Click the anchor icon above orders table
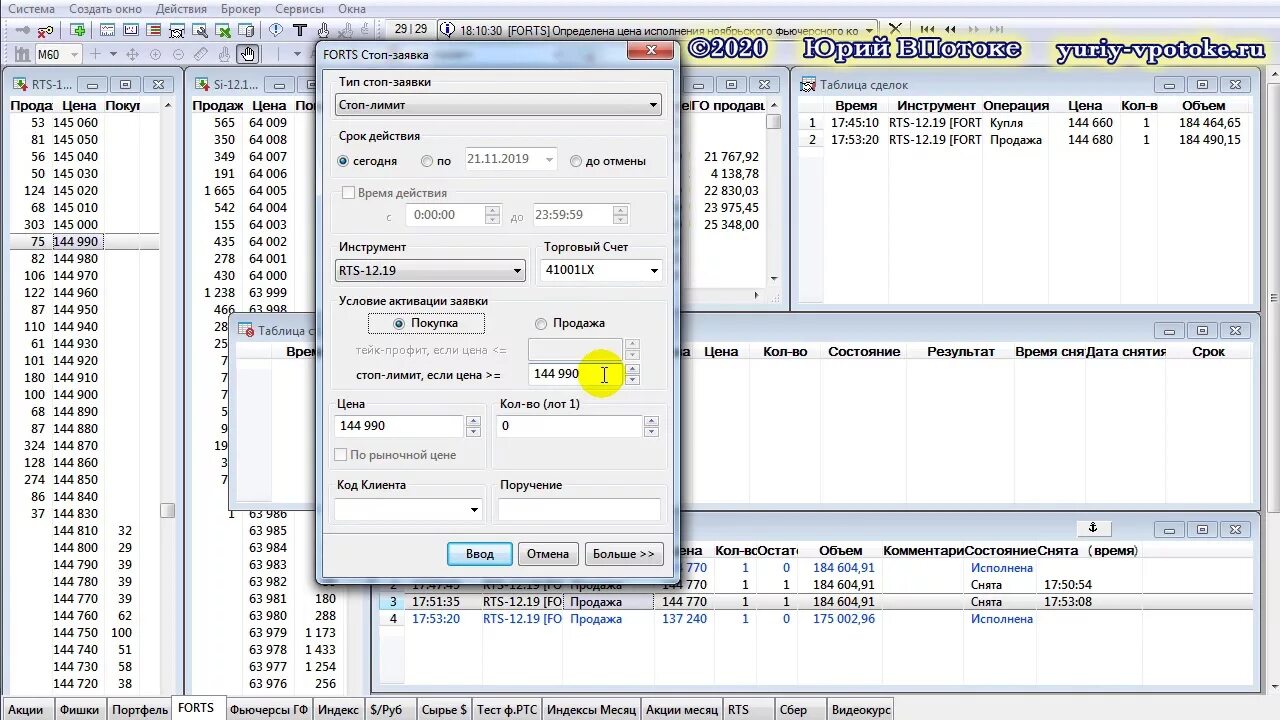1280x720 pixels. coord(1093,527)
